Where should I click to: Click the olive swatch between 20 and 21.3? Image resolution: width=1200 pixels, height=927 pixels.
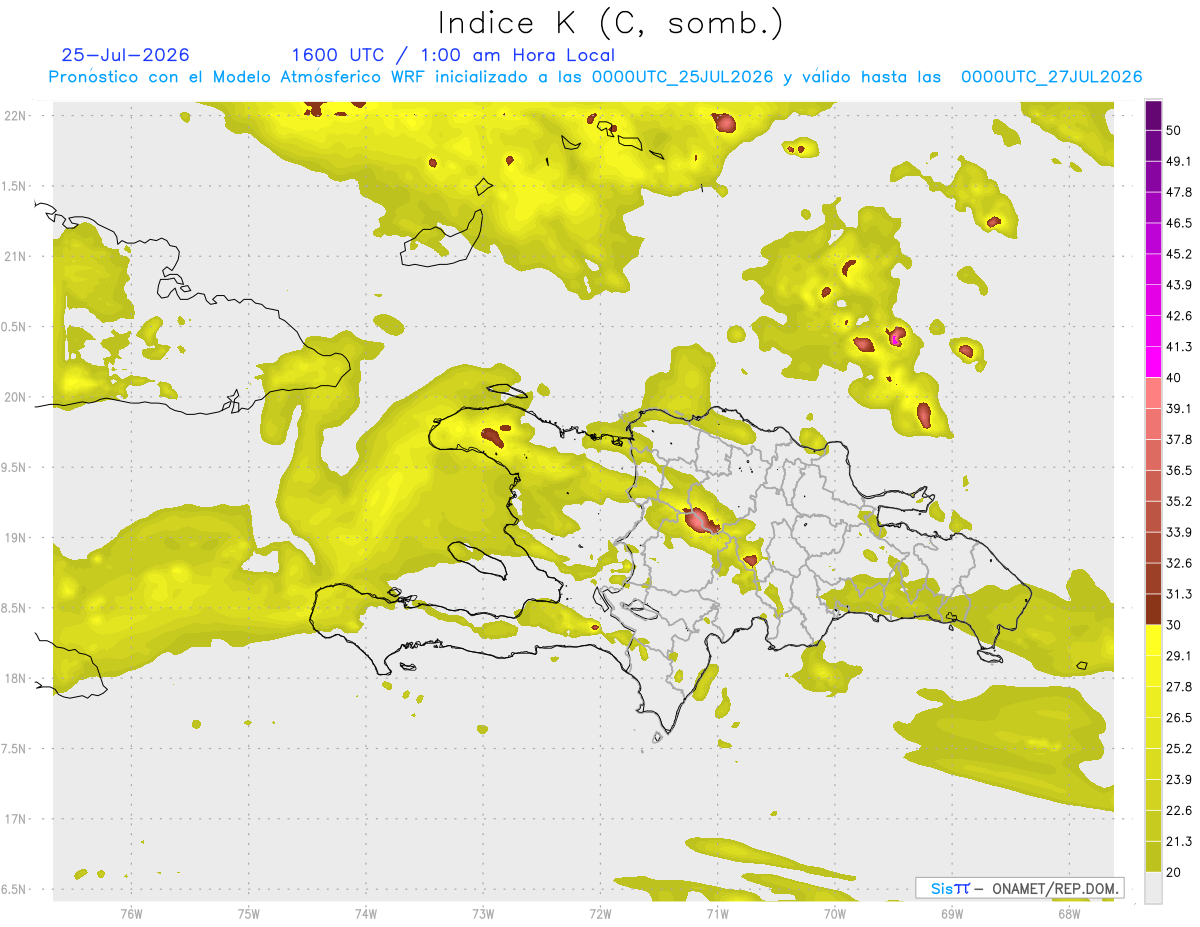[x=1153, y=856]
